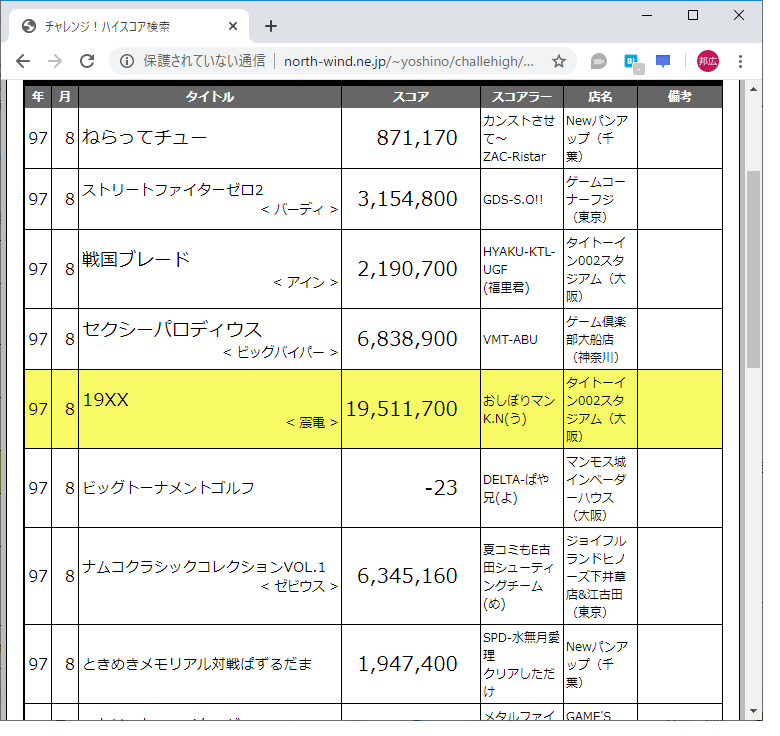Click the title ときめきメモリアル対戦ぱずるだま
780x736 pixels.
point(197,664)
